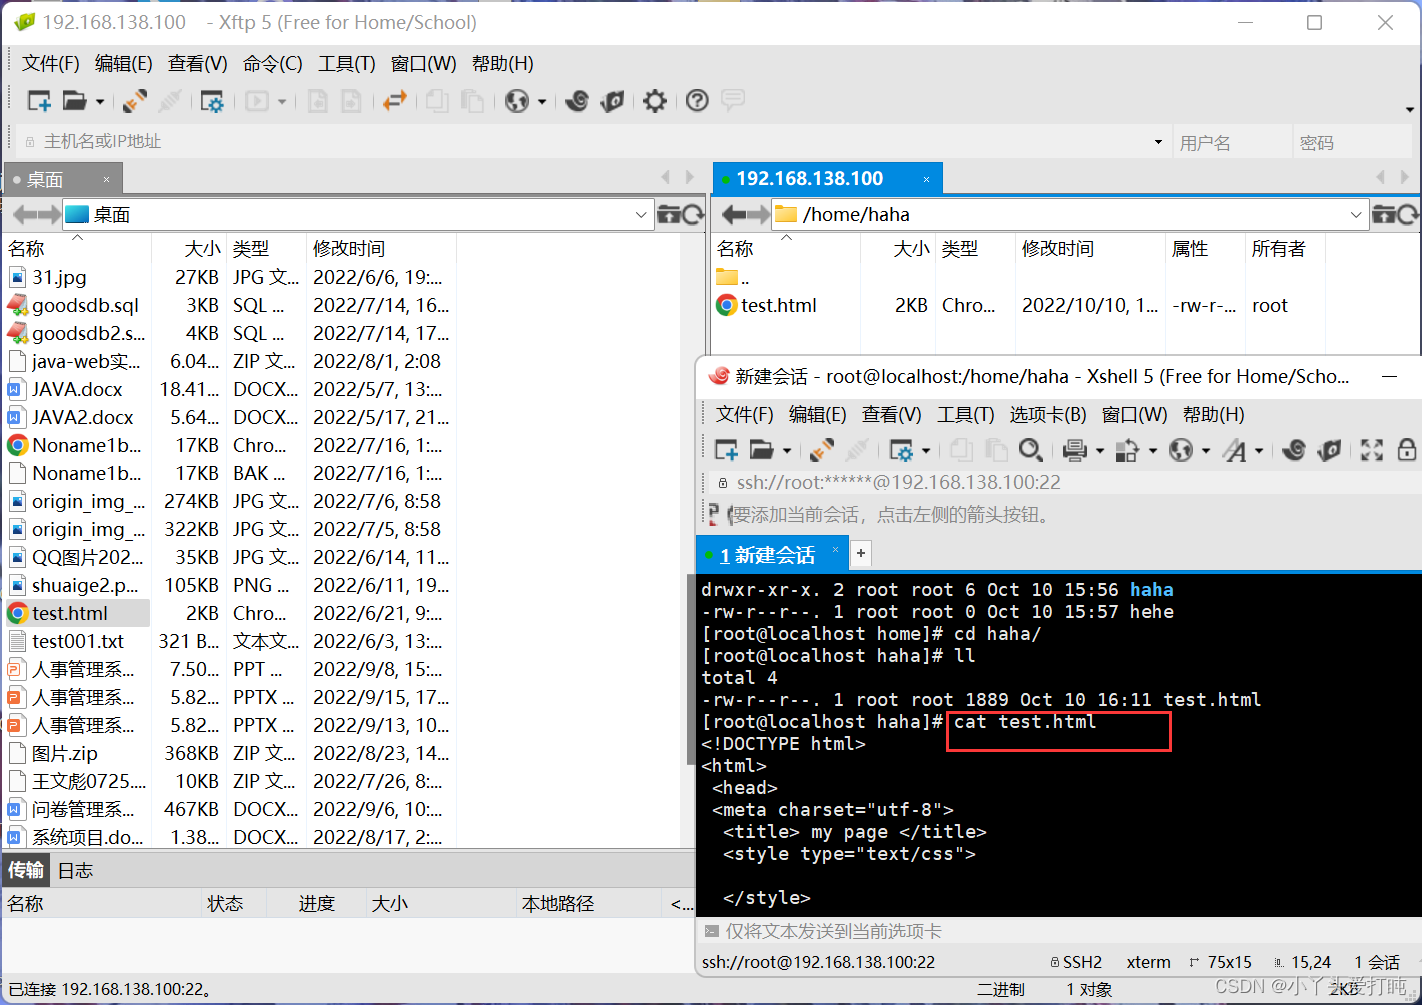
Task: Add a new tab with plus button in Xshell
Action: (x=861, y=553)
